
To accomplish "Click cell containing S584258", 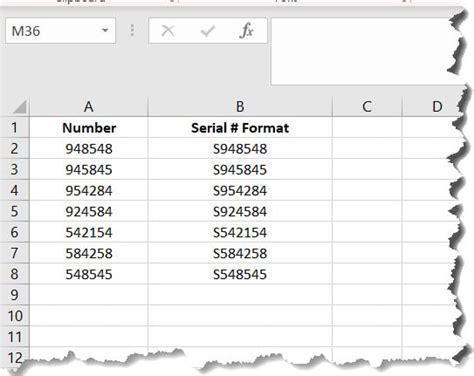I will tap(240, 253).
